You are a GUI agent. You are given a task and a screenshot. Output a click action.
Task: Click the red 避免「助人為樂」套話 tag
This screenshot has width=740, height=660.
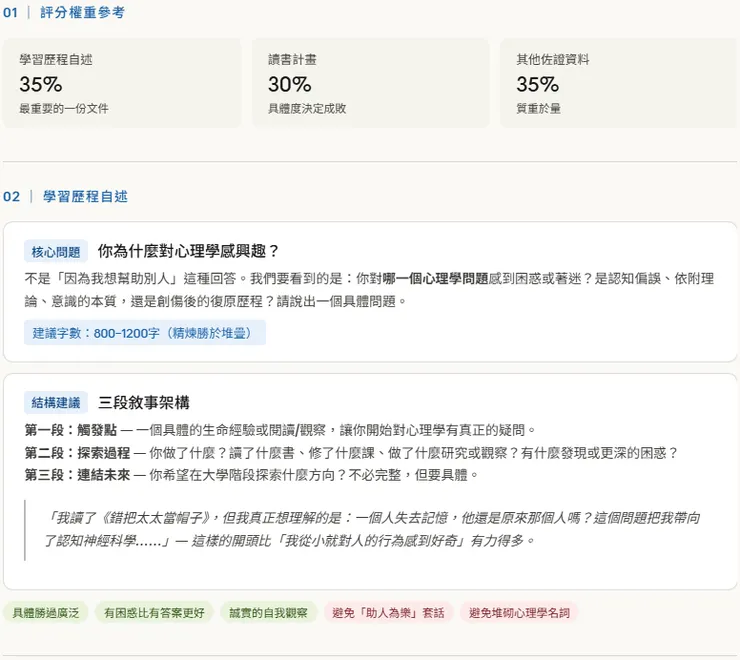point(388,612)
